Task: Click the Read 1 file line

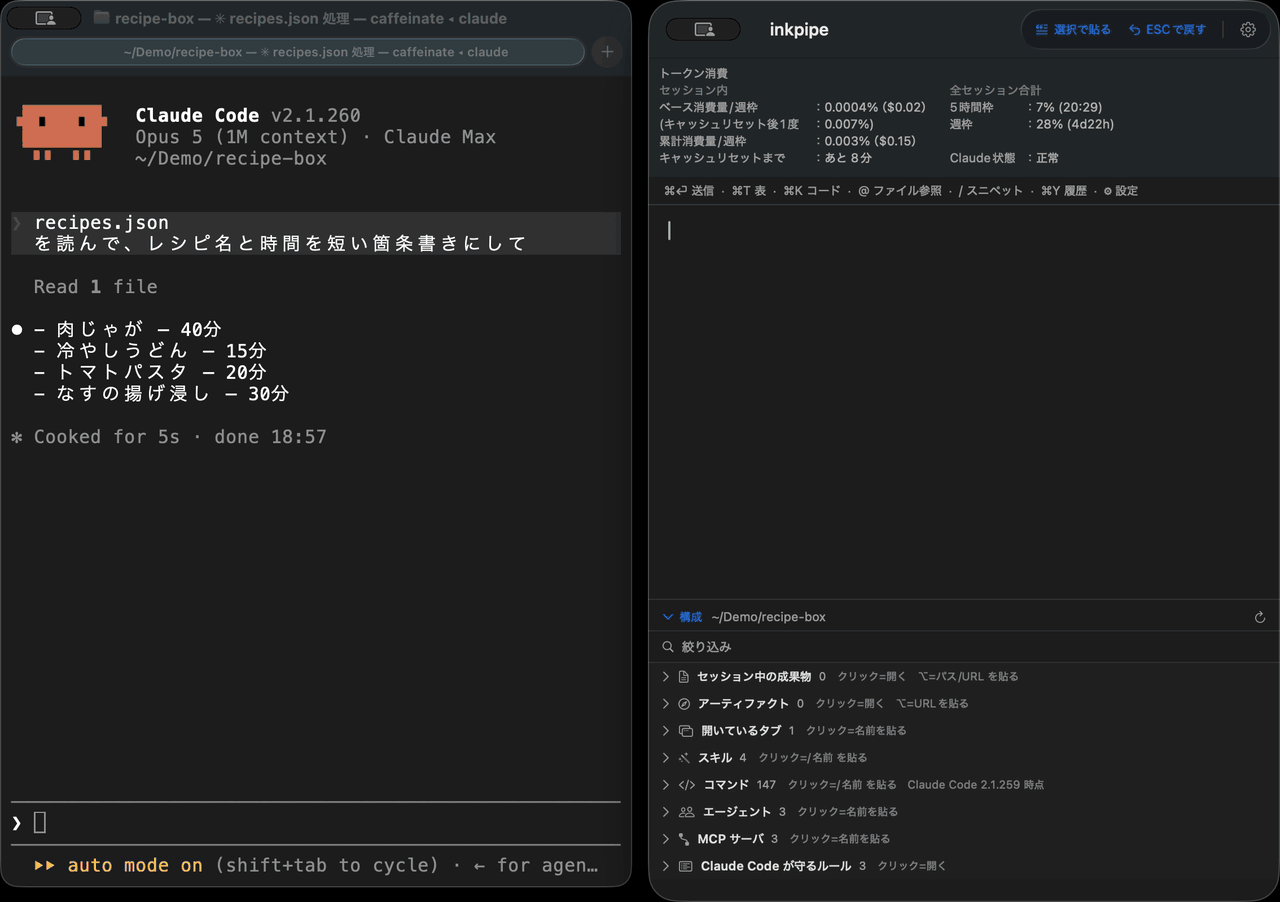Action: (x=95, y=287)
